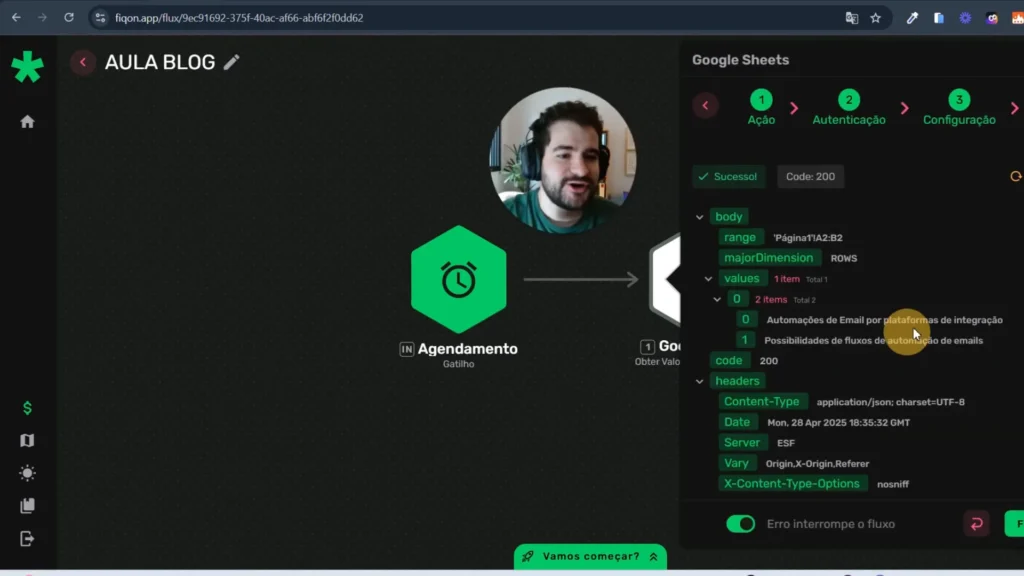Open the dollar sign billing icon
Image resolution: width=1024 pixels, height=576 pixels.
[27, 408]
